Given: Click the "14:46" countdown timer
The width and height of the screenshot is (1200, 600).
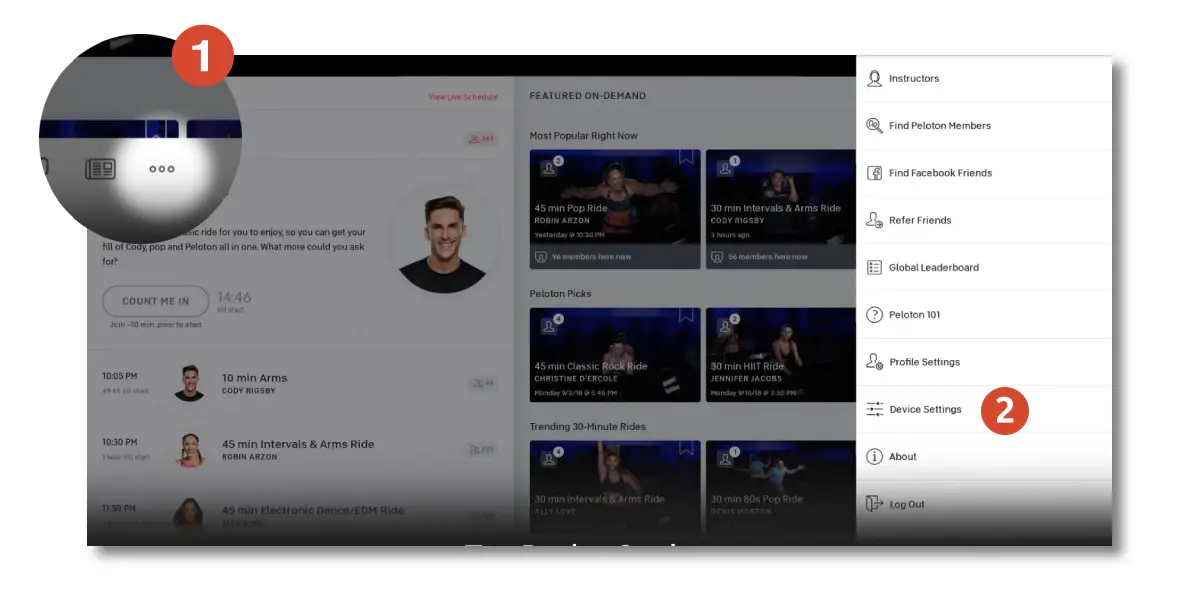Looking at the screenshot, I should [x=234, y=297].
